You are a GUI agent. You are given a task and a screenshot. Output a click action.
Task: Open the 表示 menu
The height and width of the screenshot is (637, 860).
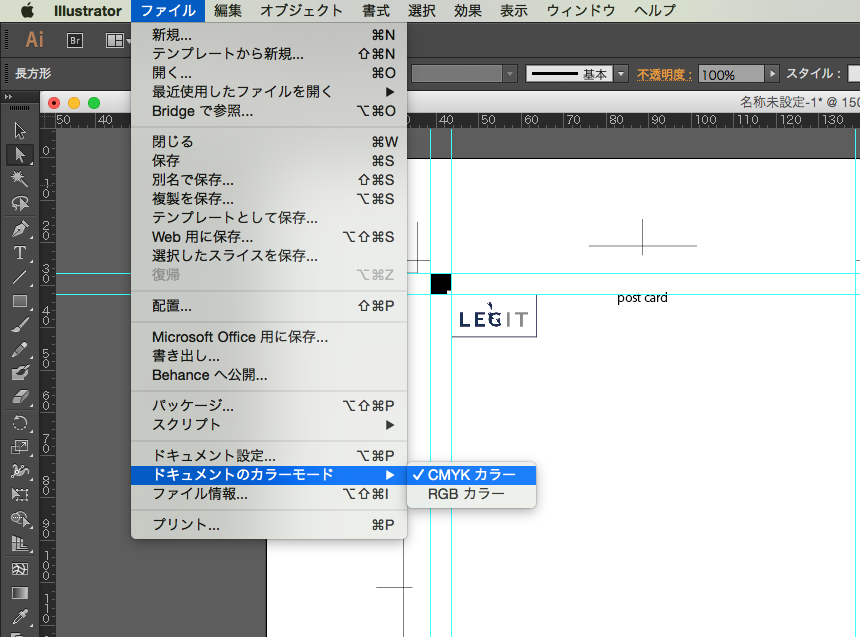[x=514, y=10]
